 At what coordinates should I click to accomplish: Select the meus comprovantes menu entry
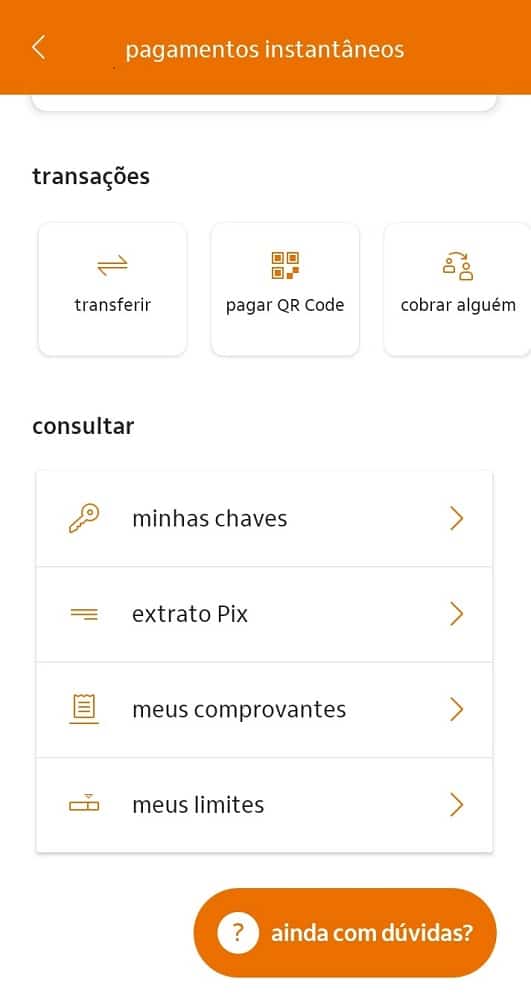(x=264, y=709)
